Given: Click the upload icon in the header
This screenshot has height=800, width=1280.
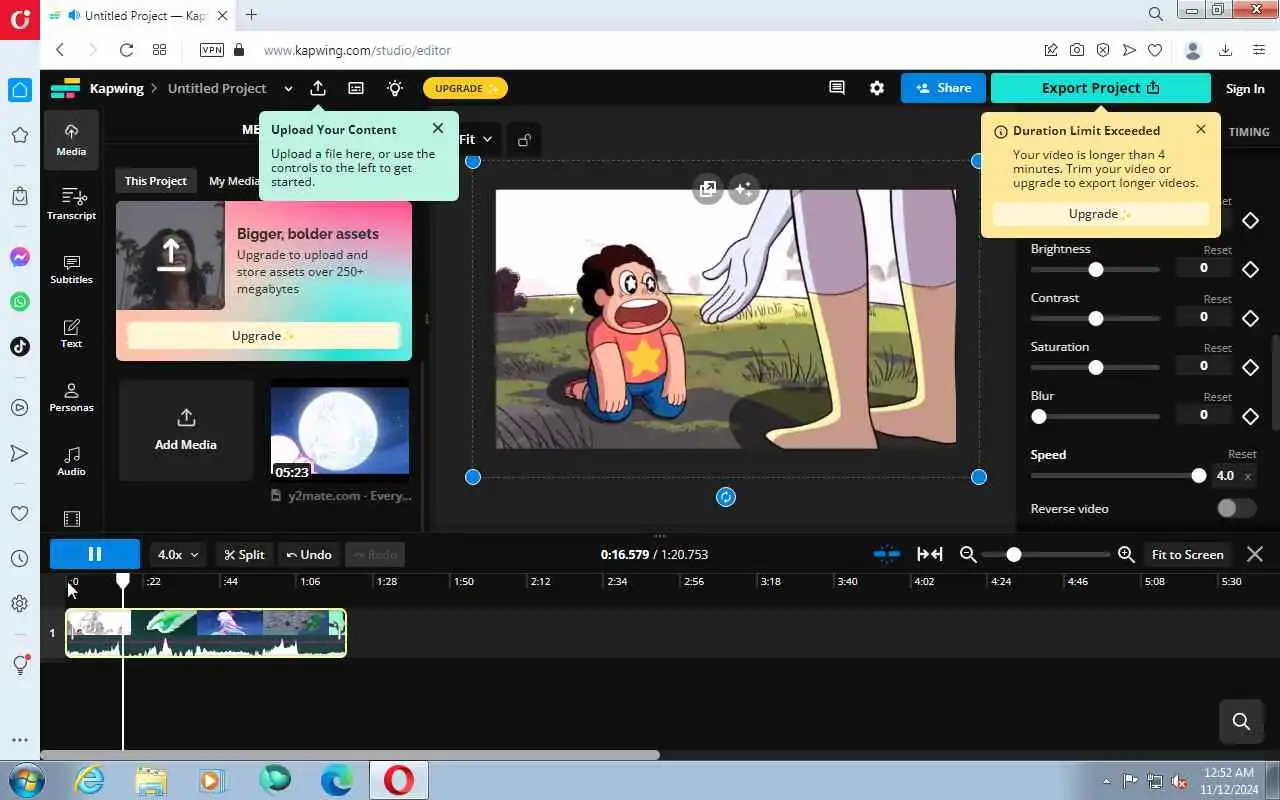Looking at the screenshot, I should pos(318,88).
